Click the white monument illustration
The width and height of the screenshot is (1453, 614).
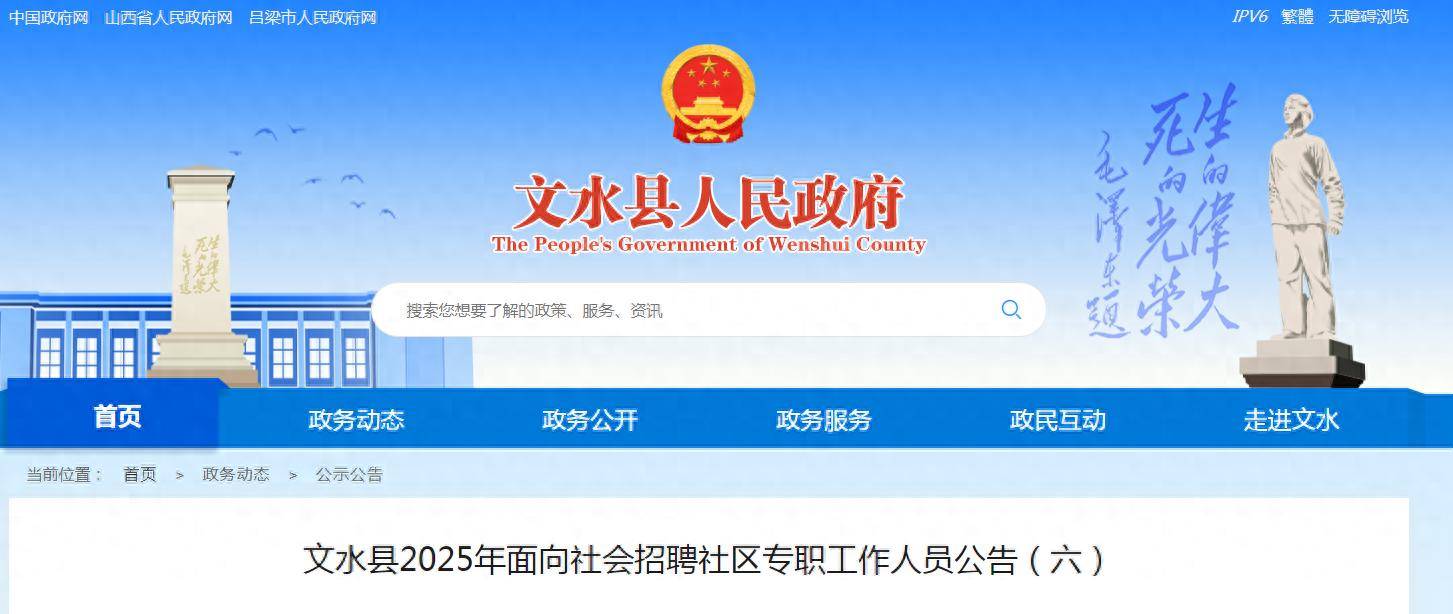pyautogui.click(x=204, y=276)
